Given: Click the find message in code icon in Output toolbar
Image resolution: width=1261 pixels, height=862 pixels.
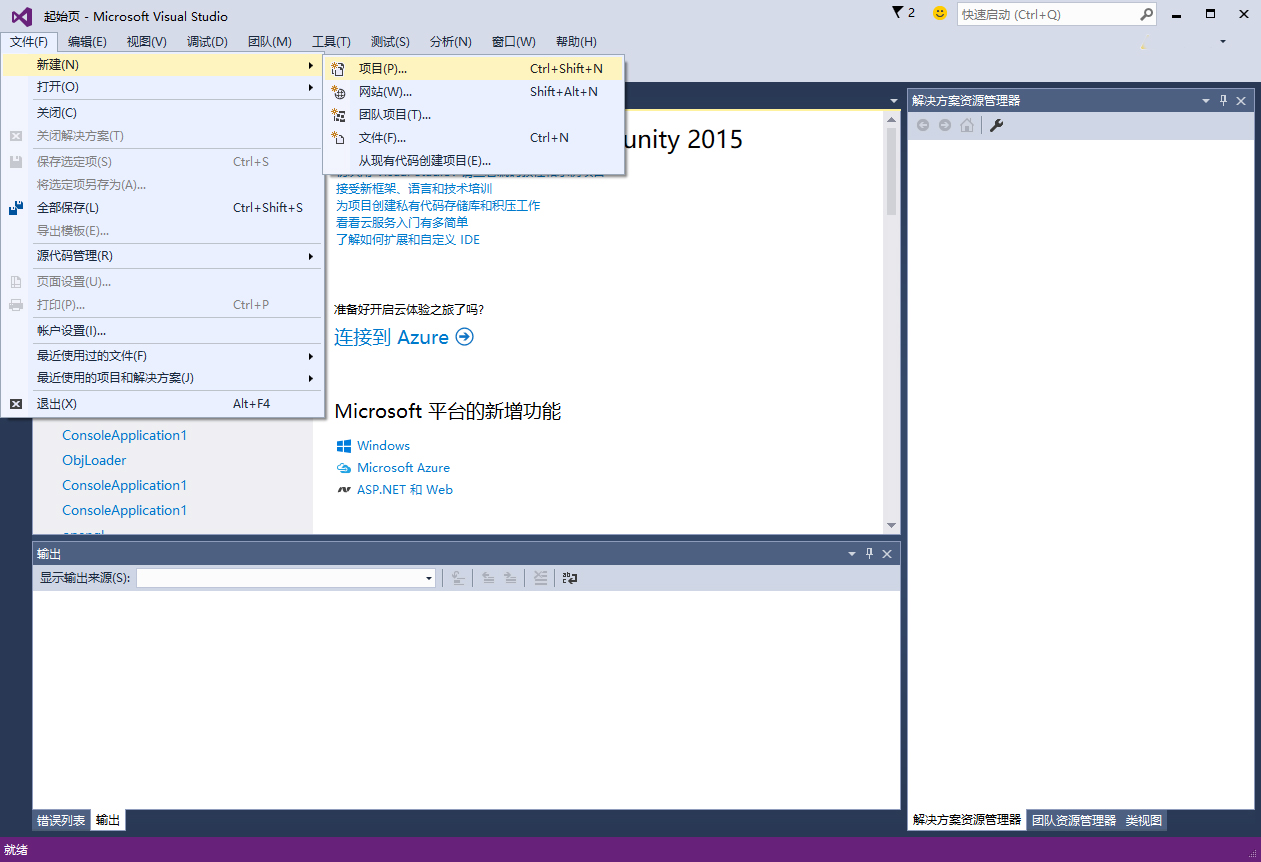Looking at the screenshot, I should 458,578.
